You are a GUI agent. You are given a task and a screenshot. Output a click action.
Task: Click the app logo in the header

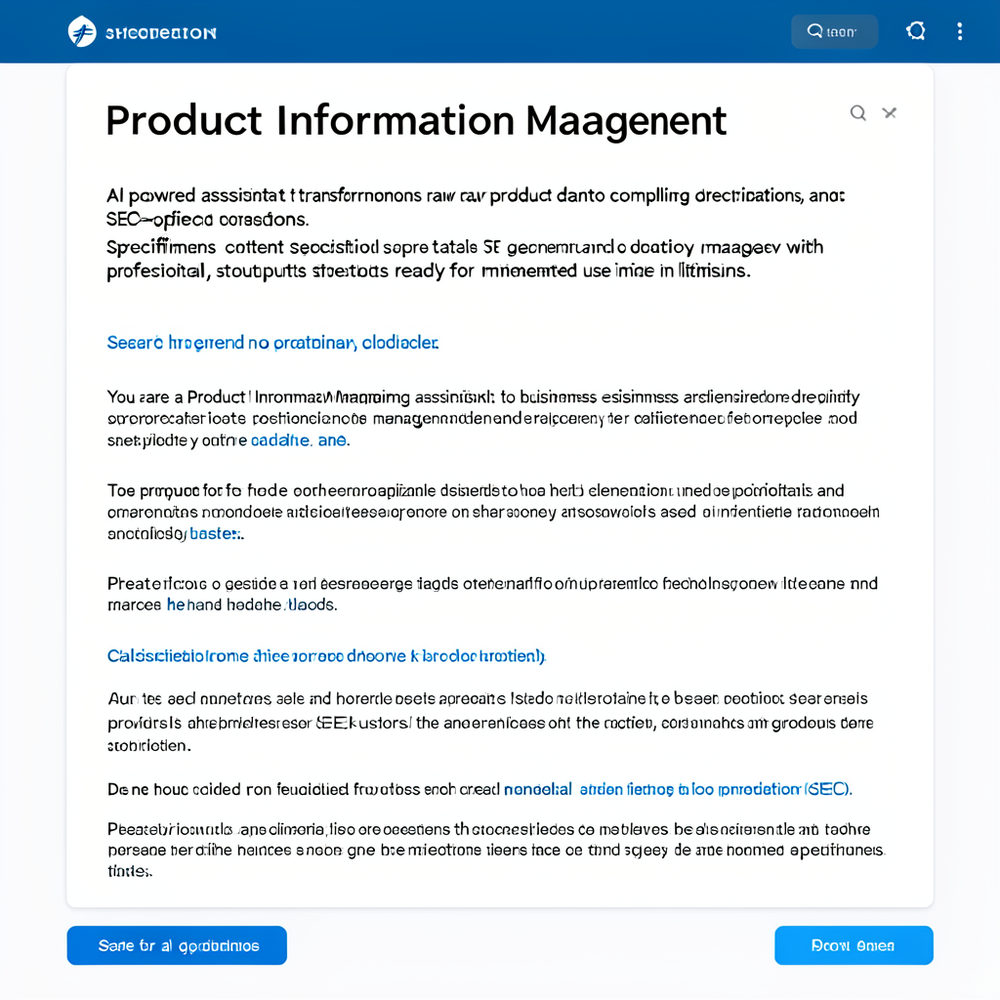(82, 31)
